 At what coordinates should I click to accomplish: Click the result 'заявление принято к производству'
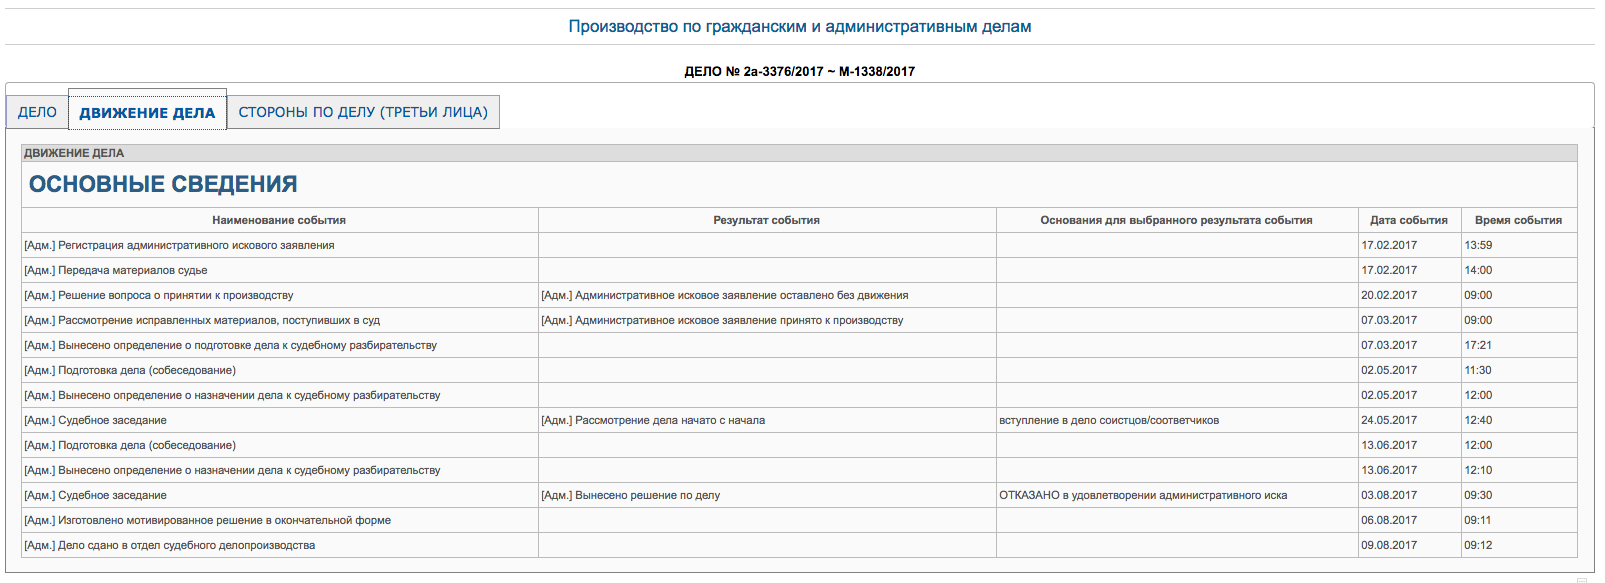click(x=722, y=320)
